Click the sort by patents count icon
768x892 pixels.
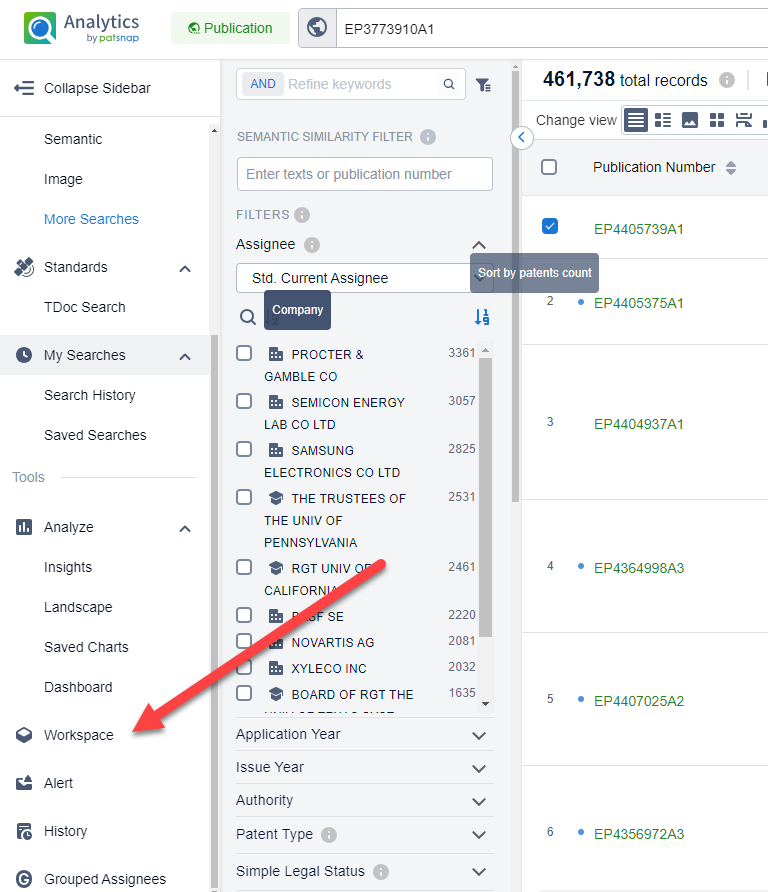pyautogui.click(x=483, y=317)
